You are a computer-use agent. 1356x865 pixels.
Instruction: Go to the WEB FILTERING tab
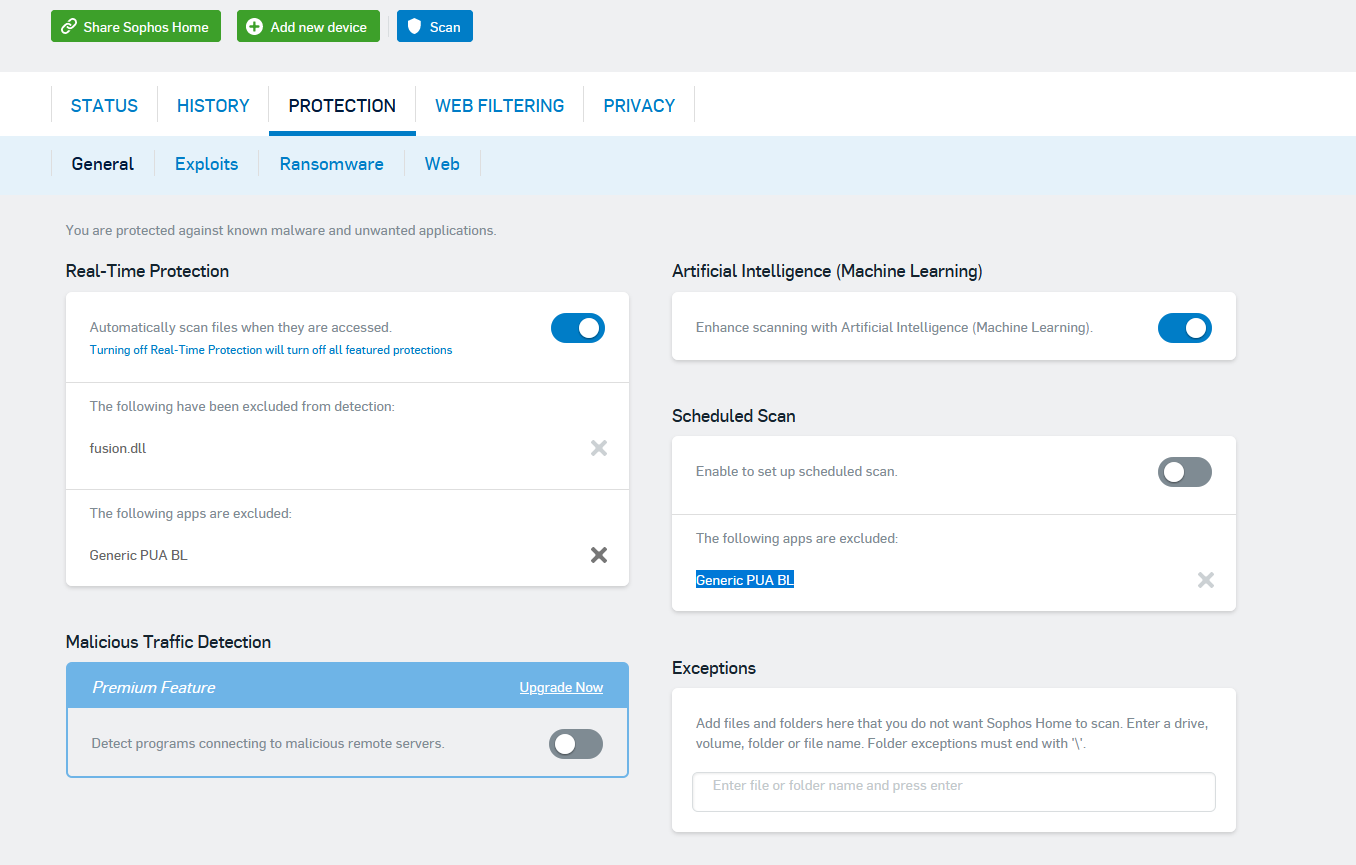point(499,106)
